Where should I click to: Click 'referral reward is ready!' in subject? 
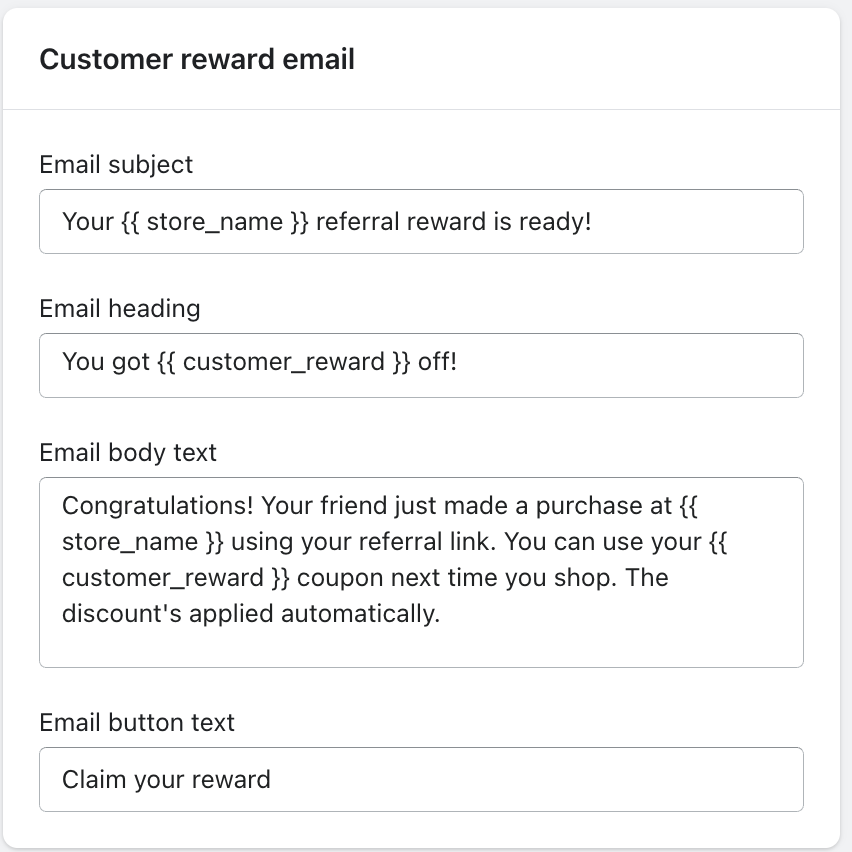454,221
